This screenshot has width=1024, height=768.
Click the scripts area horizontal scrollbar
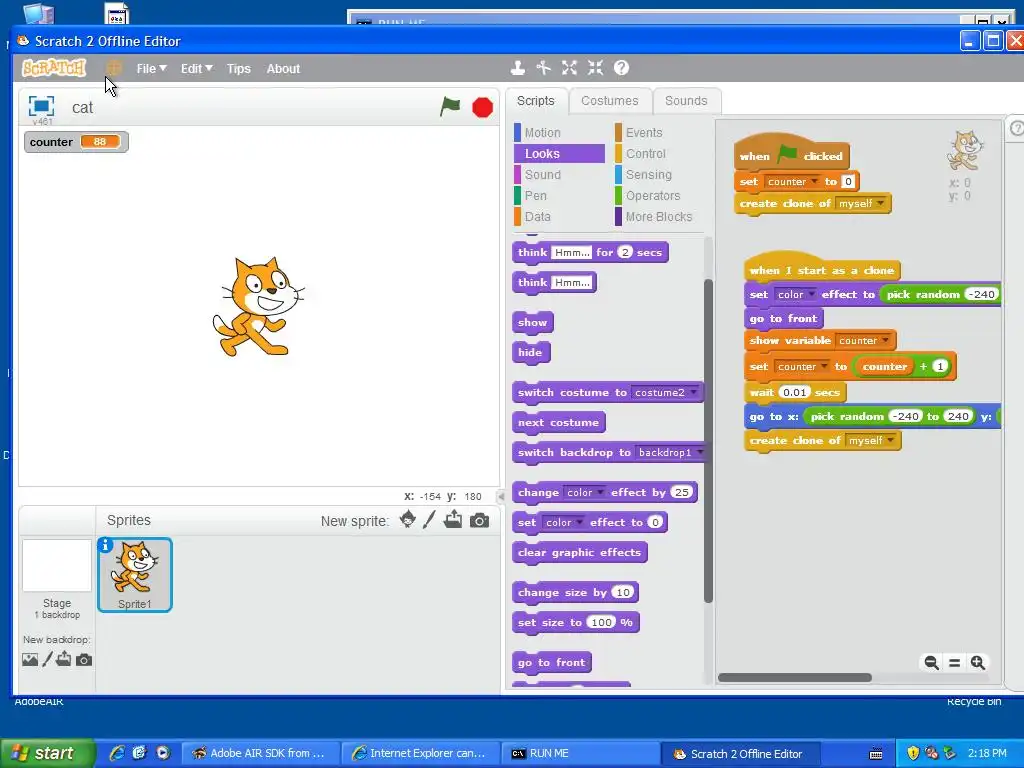click(x=795, y=677)
